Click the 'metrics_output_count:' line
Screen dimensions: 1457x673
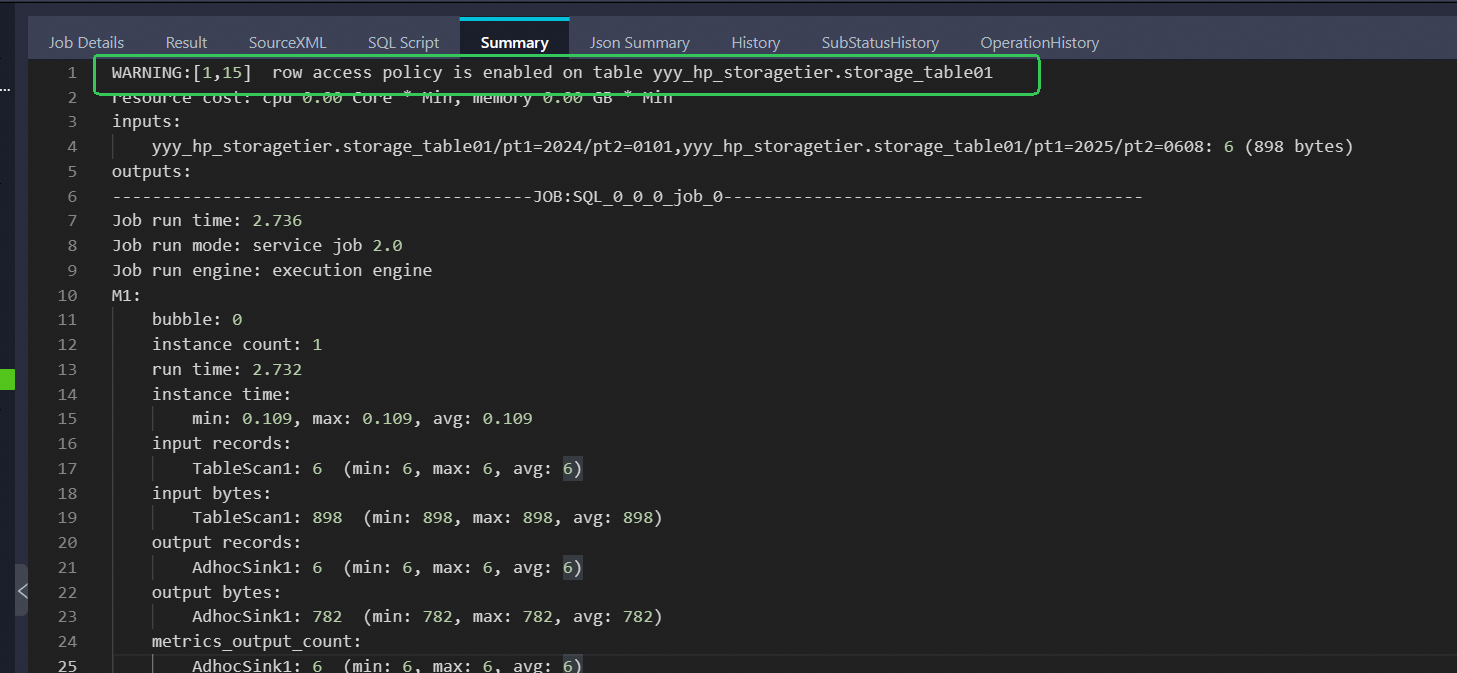(x=257, y=641)
